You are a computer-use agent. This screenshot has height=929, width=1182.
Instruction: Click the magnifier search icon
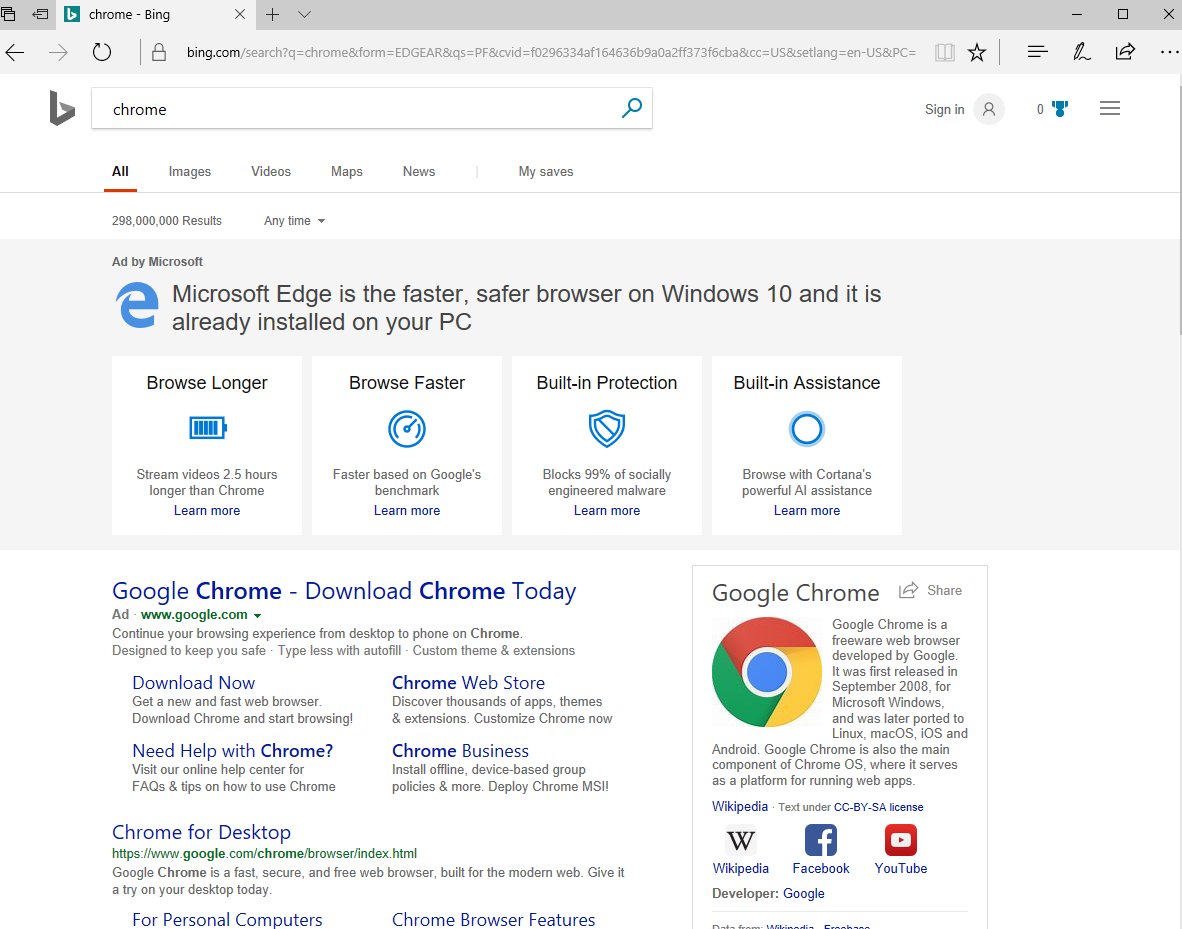(632, 108)
